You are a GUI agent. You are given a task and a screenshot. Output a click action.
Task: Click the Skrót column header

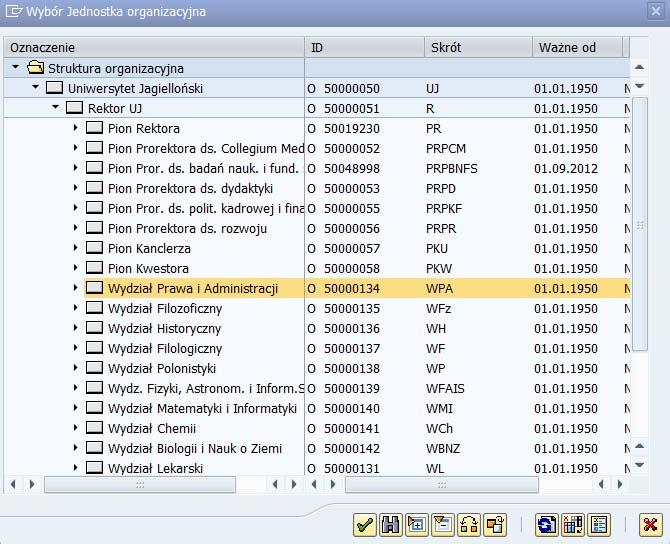click(x=479, y=47)
